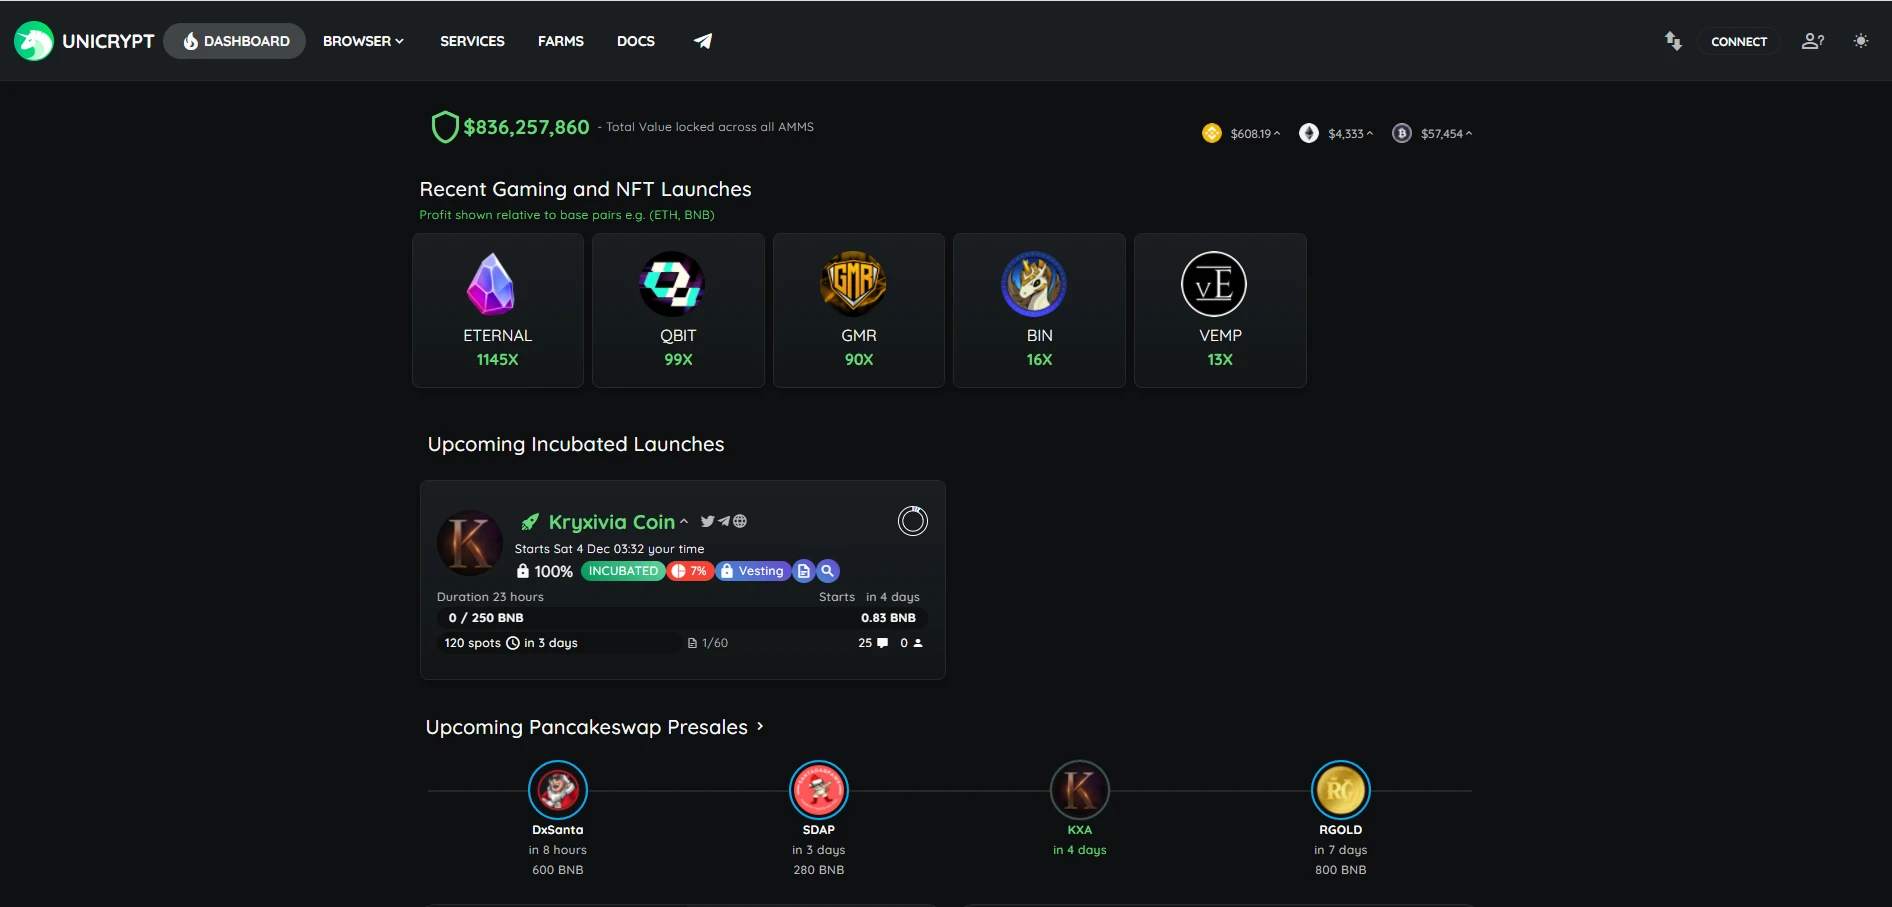The height and width of the screenshot is (907, 1892).
Task: Click the green rocket icon beside Kryxivia Coin
Action: (530, 522)
